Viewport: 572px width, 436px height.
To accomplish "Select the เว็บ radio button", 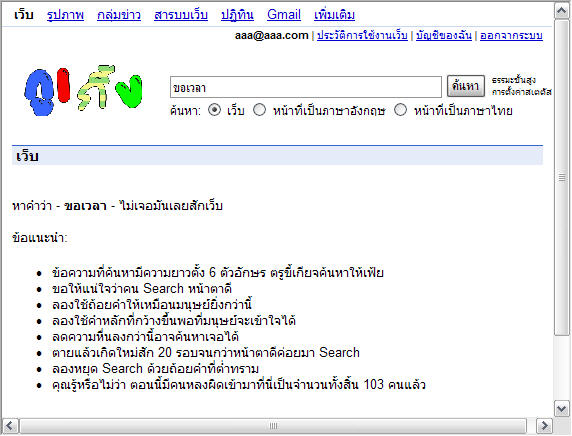I will point(214,110).
